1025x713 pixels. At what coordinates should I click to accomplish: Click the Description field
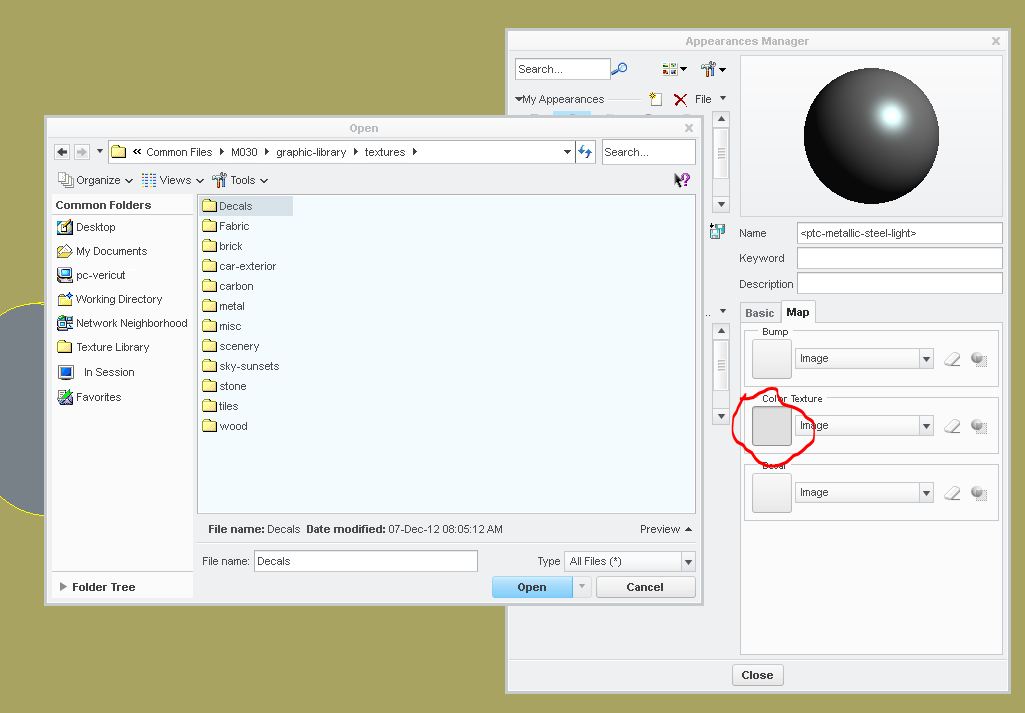pyautogui.click(x=899, y=283)
